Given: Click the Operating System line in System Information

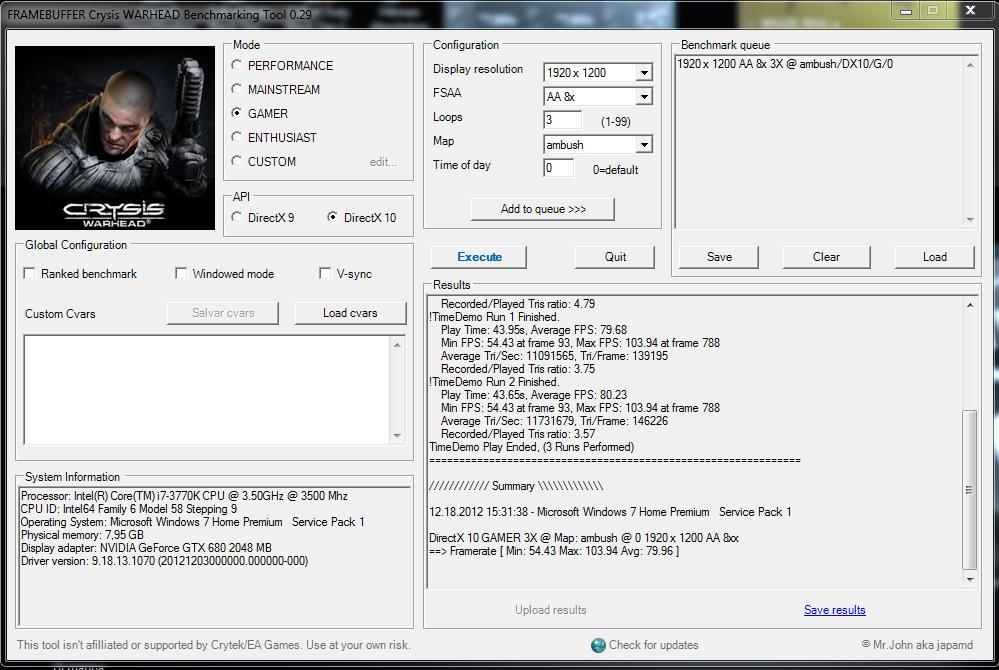Looking at the screenshot, I should point(192,522).
